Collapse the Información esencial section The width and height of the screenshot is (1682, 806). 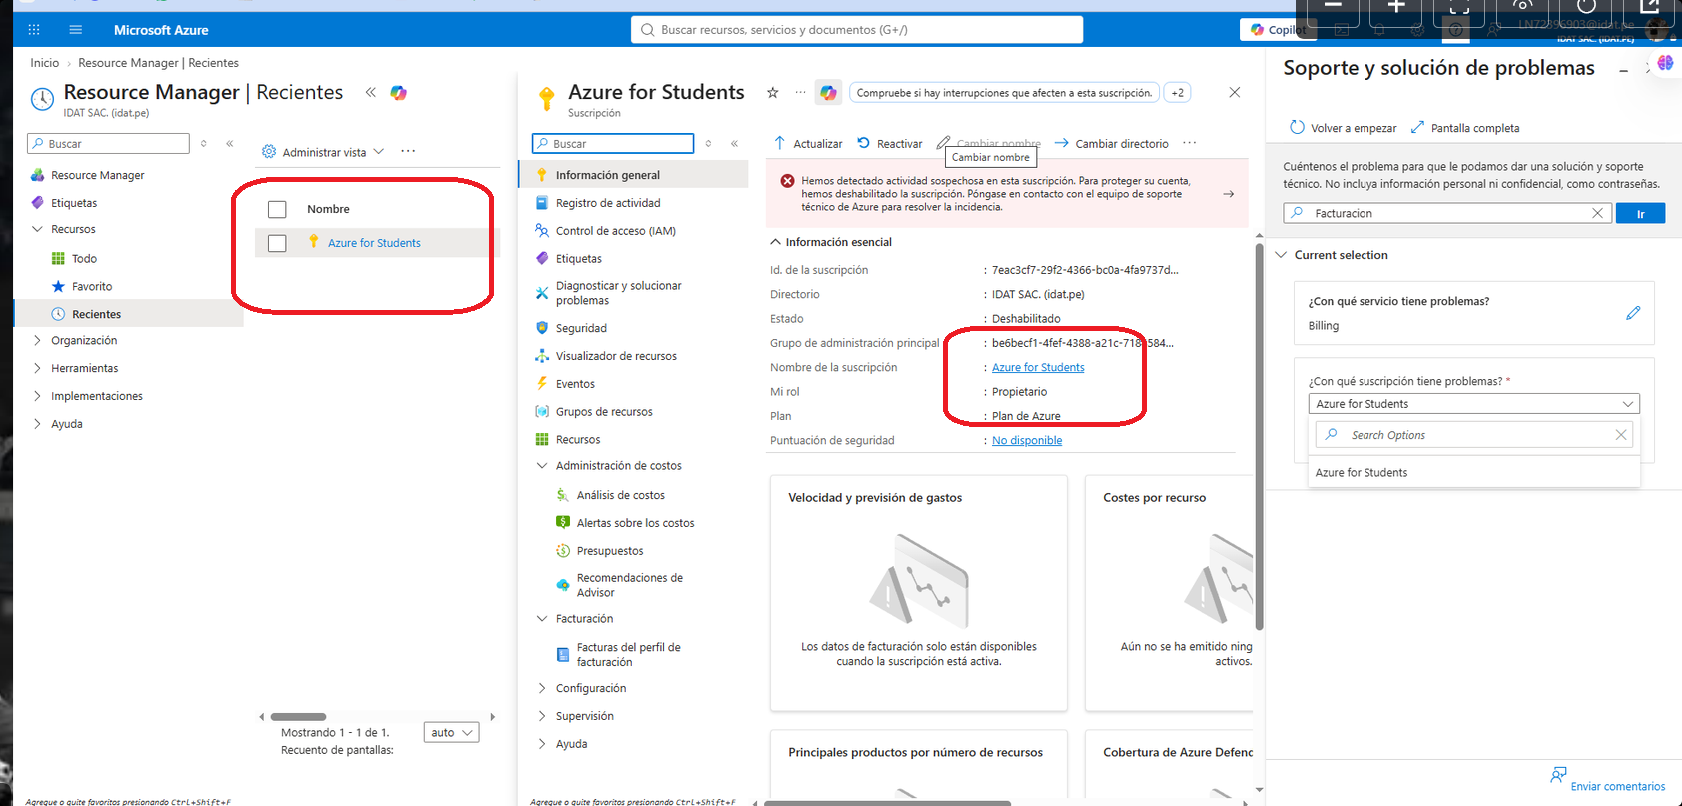(x=775, y=242)
